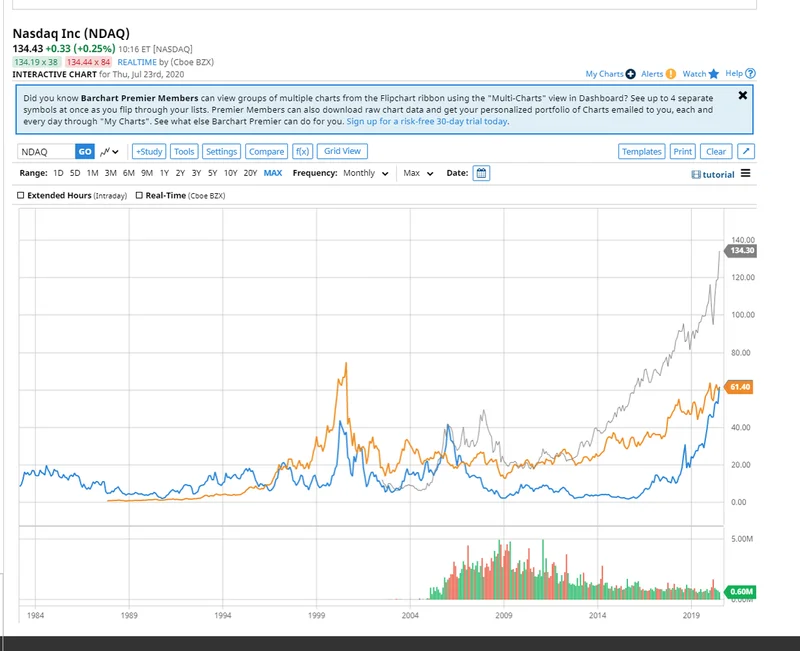Image resolution: width=800 pixels, height=651 pixels.
Task: Enable the Extended Hours checkbox
Action: [x=21, y=196]
